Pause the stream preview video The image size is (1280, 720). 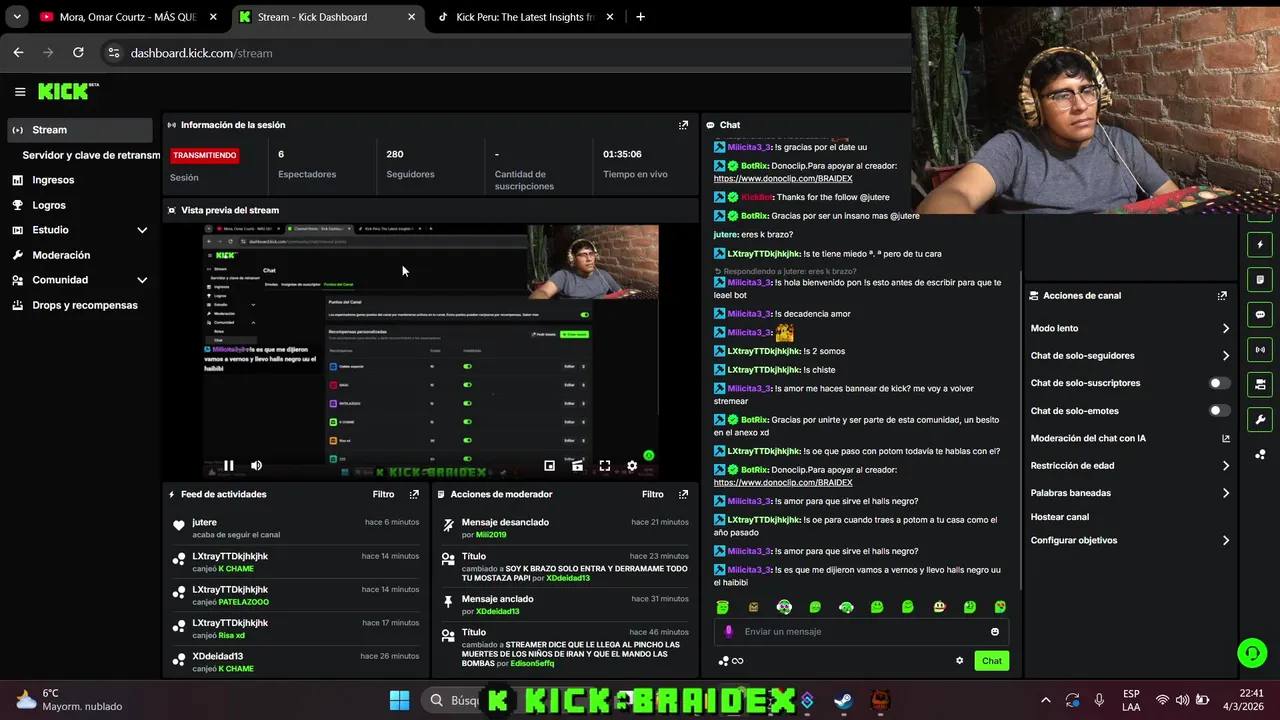click(229, 465)
